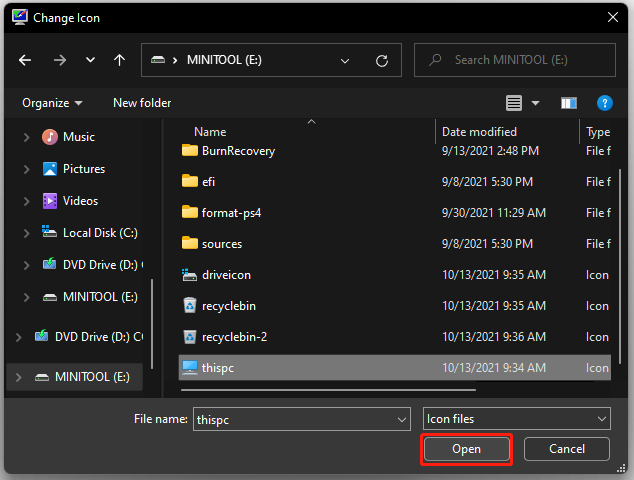634x480 pixels.
Task: Close the Change Icon dialog
Action: click(x=613, y=17)
